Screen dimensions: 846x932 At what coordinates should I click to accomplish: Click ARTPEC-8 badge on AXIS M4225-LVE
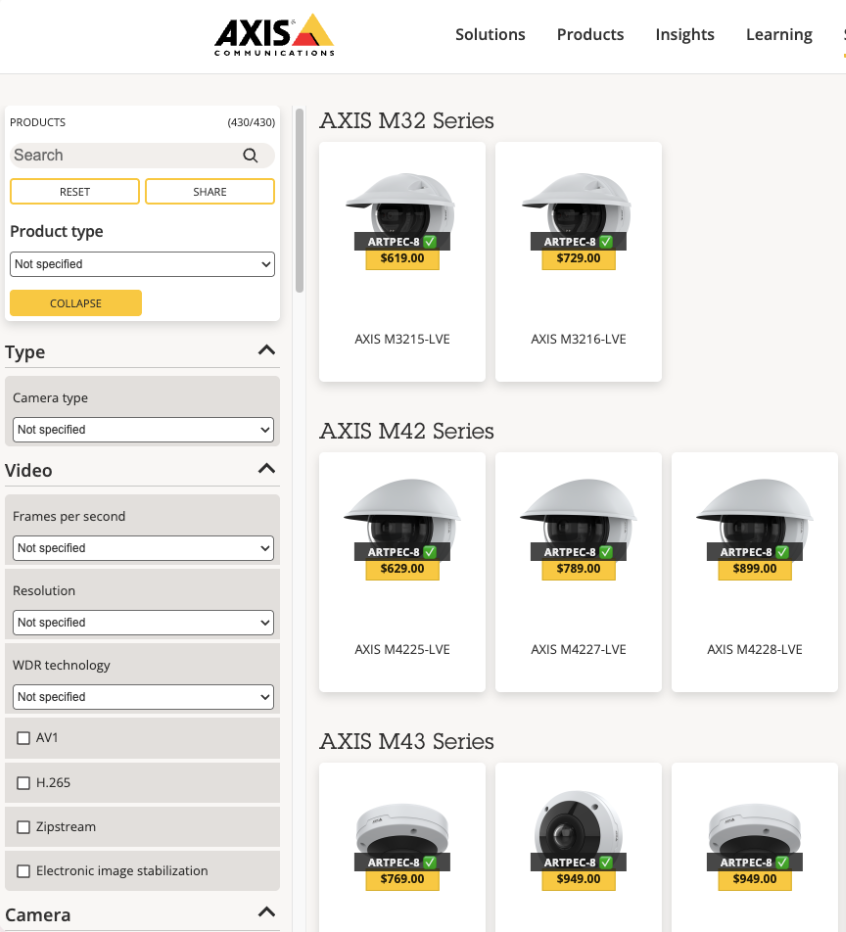coord(402,552)
